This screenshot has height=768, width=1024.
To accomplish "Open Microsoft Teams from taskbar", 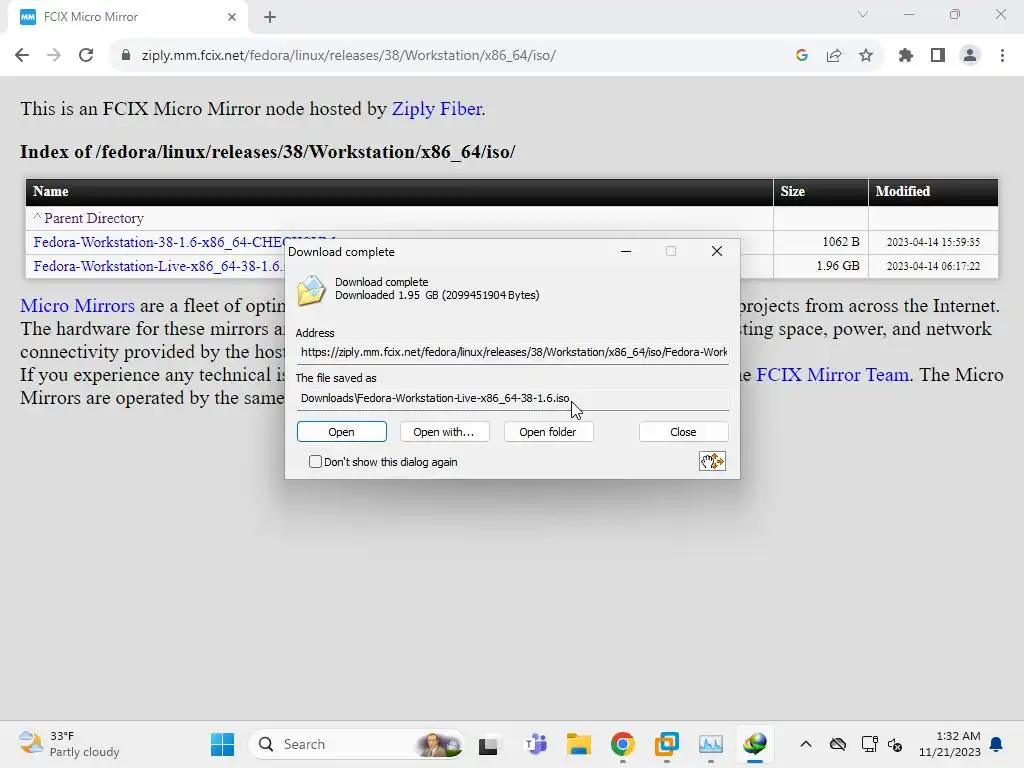I will 536,744.
